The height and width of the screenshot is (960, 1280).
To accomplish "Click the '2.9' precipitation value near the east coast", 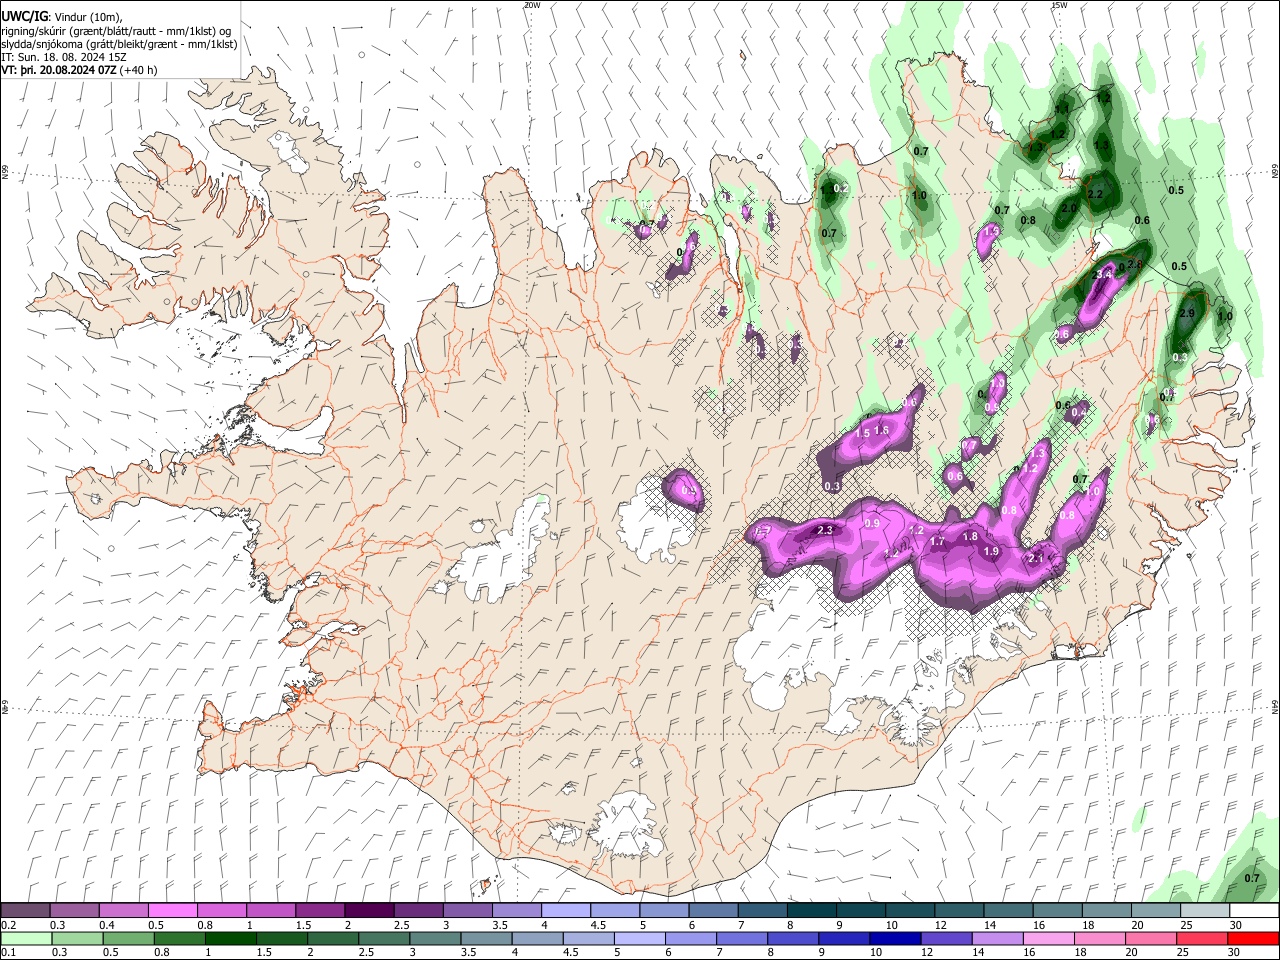I will click(x=1187, y=313).
